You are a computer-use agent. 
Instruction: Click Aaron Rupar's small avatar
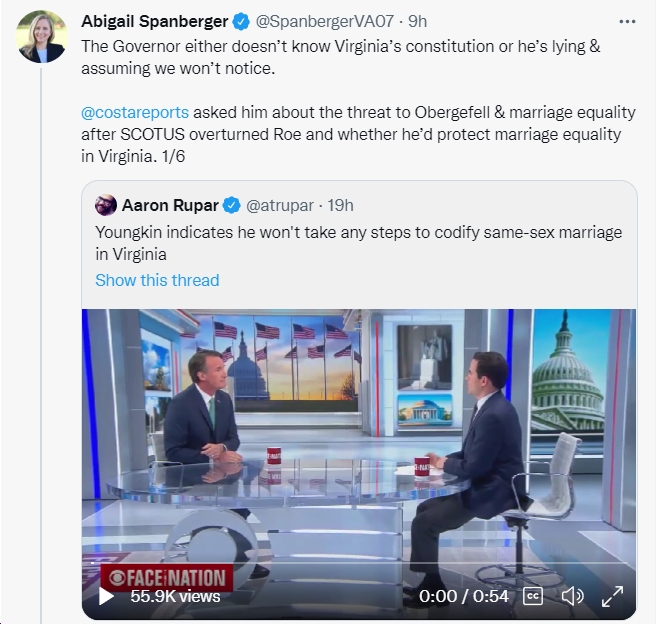point(106,205)
